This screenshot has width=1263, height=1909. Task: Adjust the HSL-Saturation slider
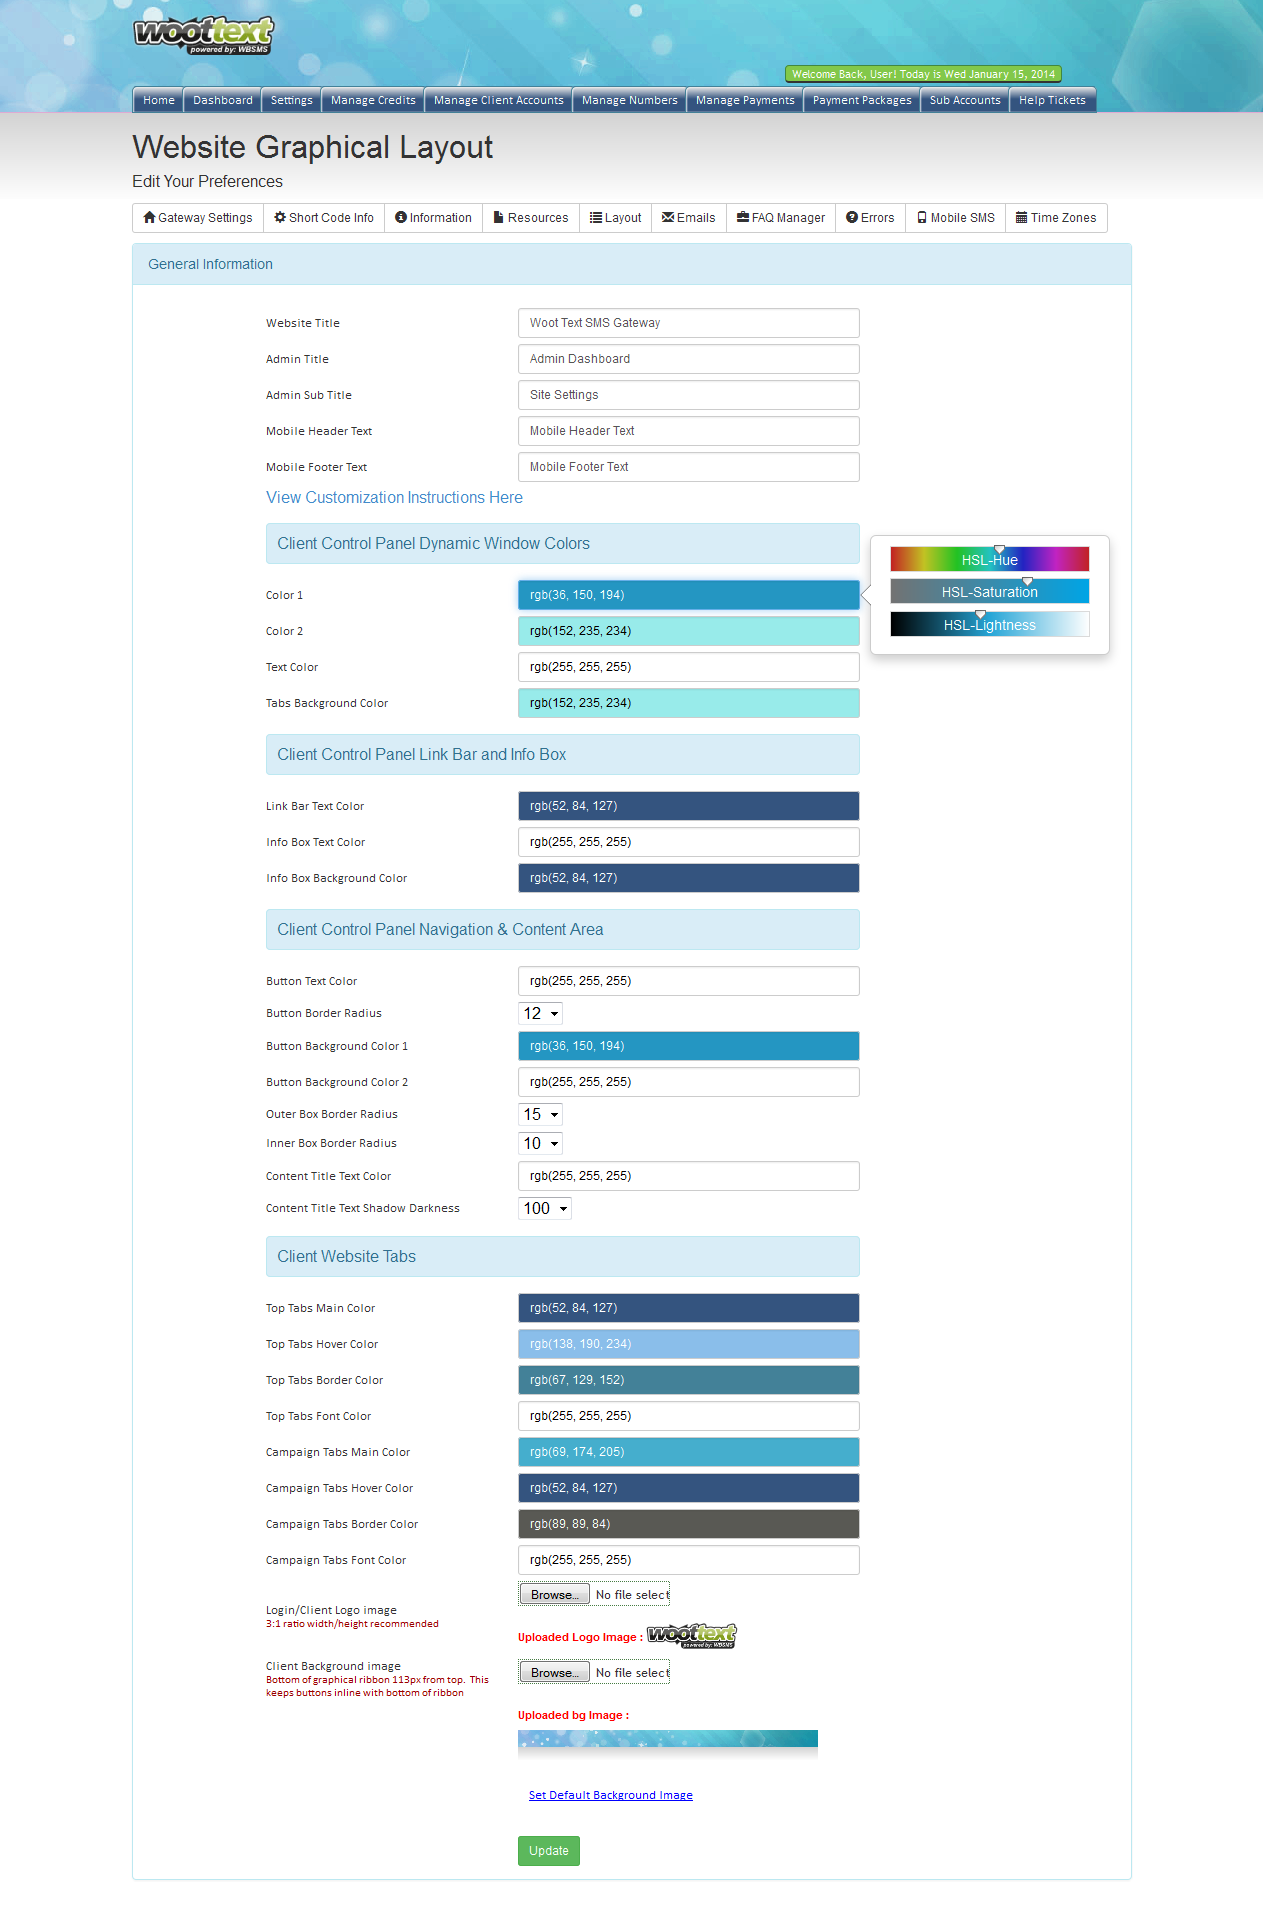pyautogui.click(x=990, y=591)
